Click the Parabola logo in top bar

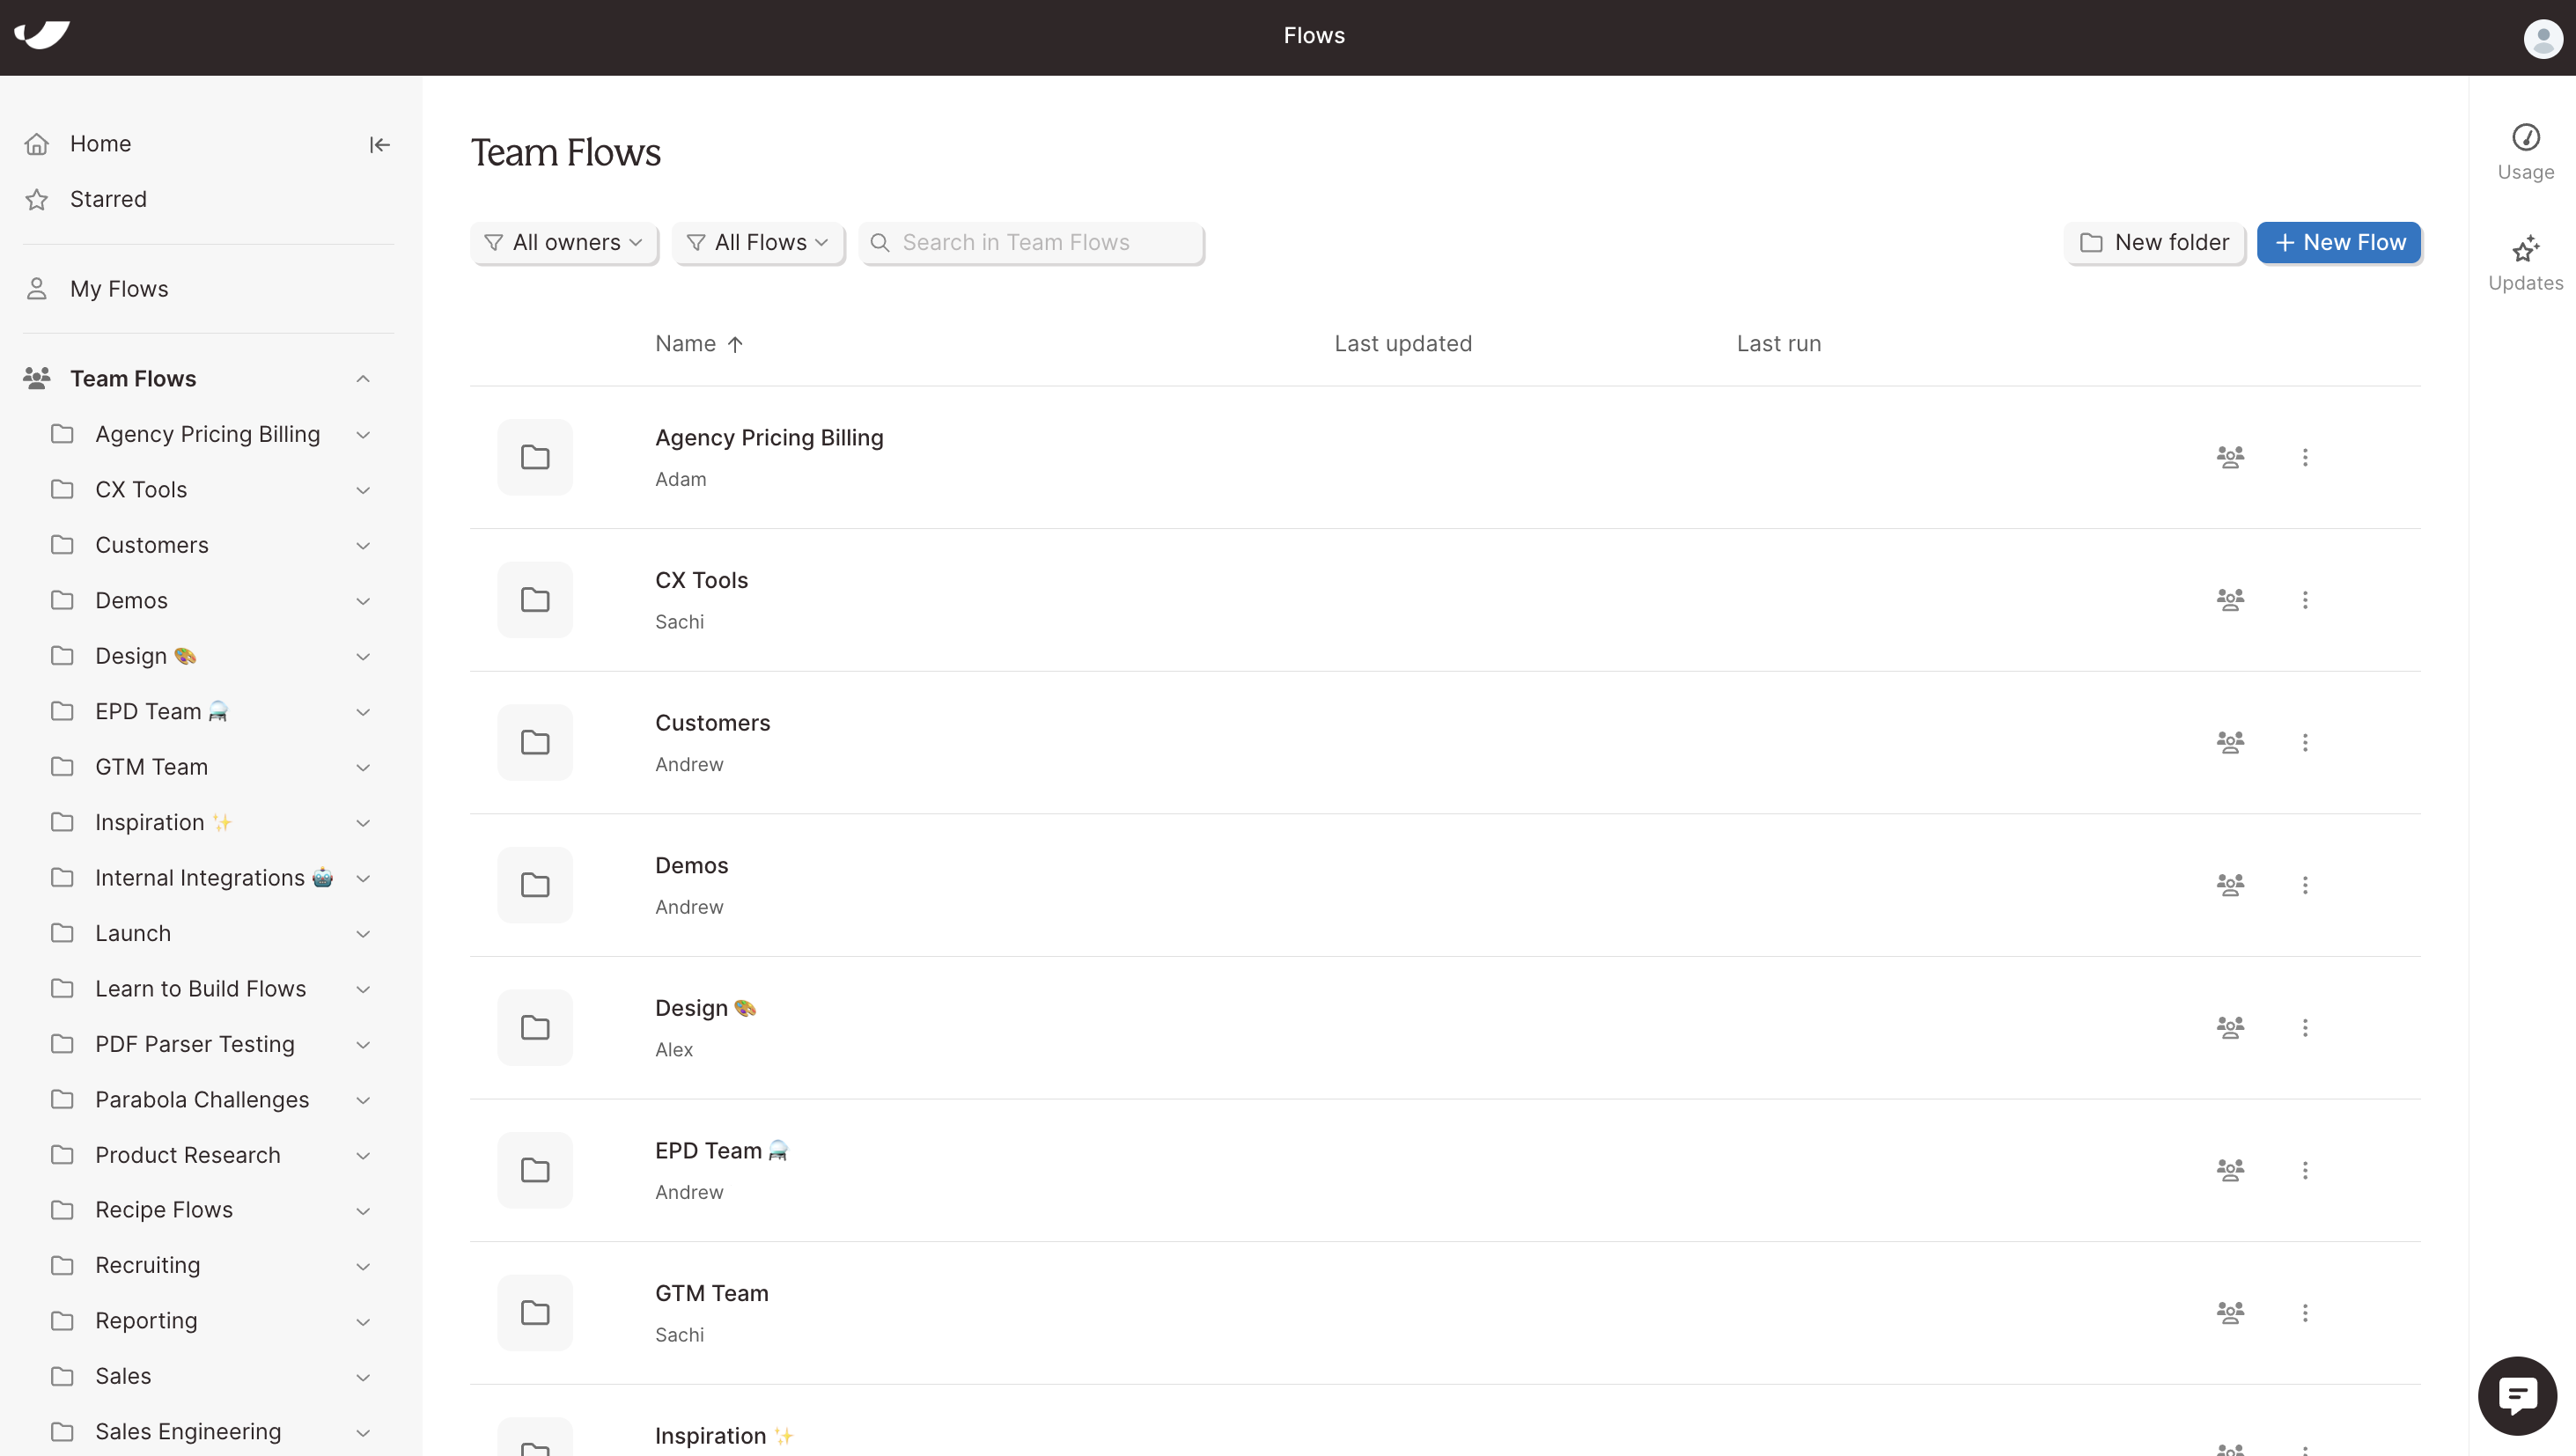point(42,35)
